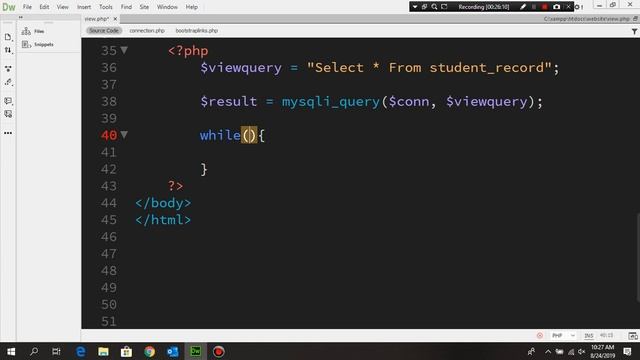Open the Tools menu
The height and width of the screenshot is (360, 640).
[106, 7]
